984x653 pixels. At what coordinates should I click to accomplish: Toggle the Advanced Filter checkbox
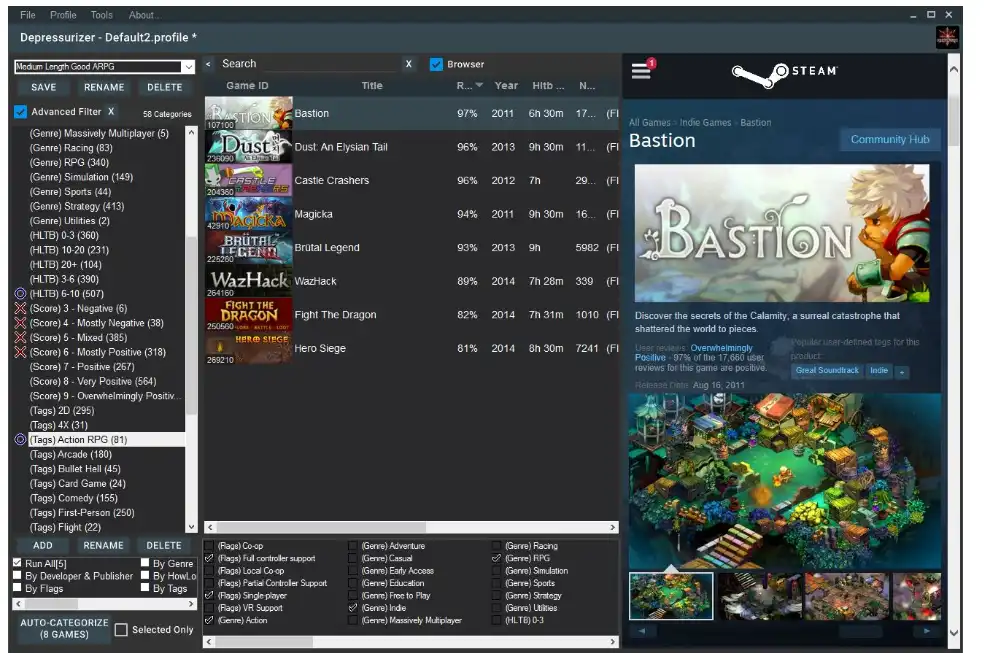(x=21, y=112)
